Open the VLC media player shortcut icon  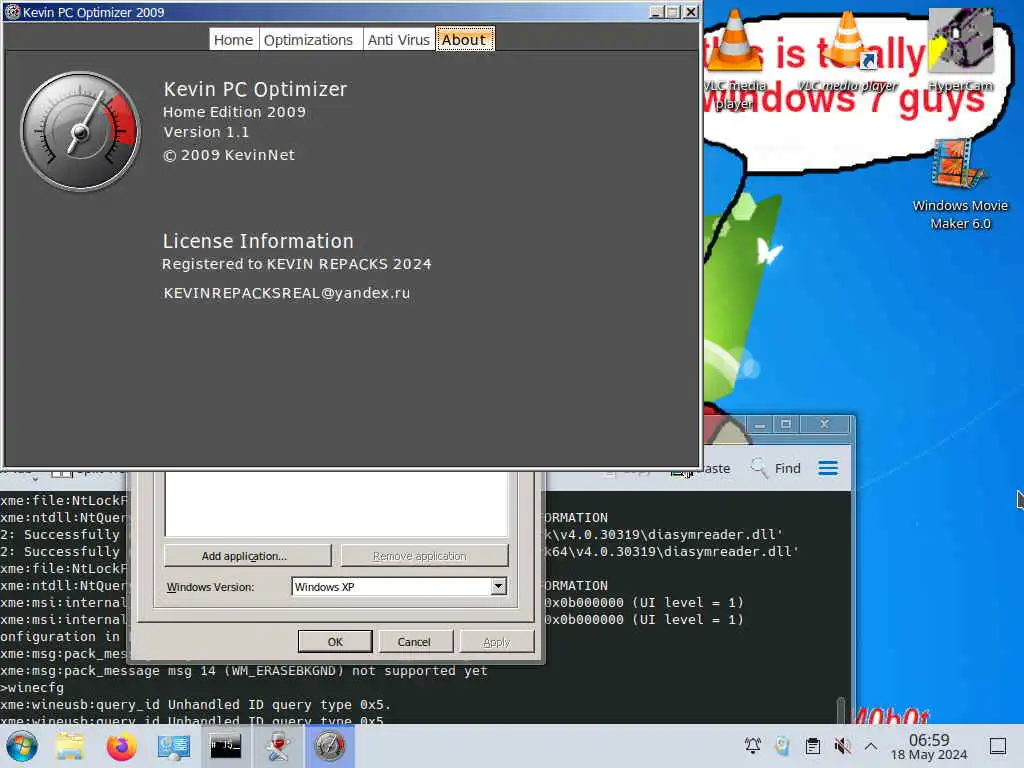848,51
